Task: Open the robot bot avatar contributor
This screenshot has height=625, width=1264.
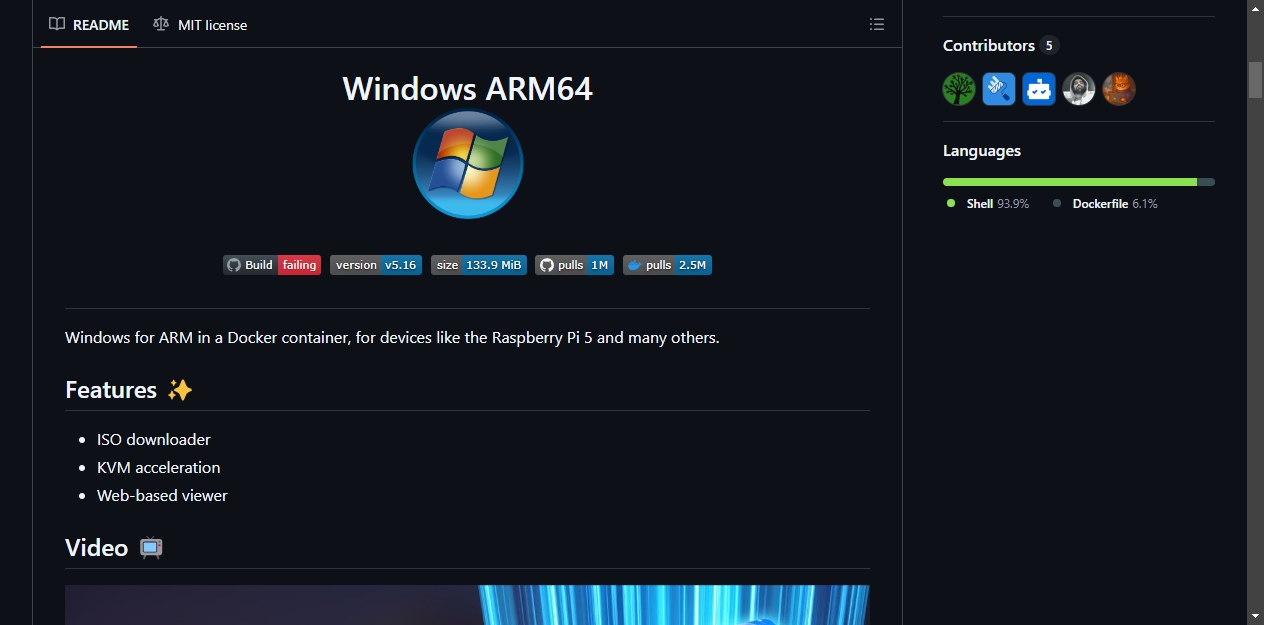Action: point(1039,89)
